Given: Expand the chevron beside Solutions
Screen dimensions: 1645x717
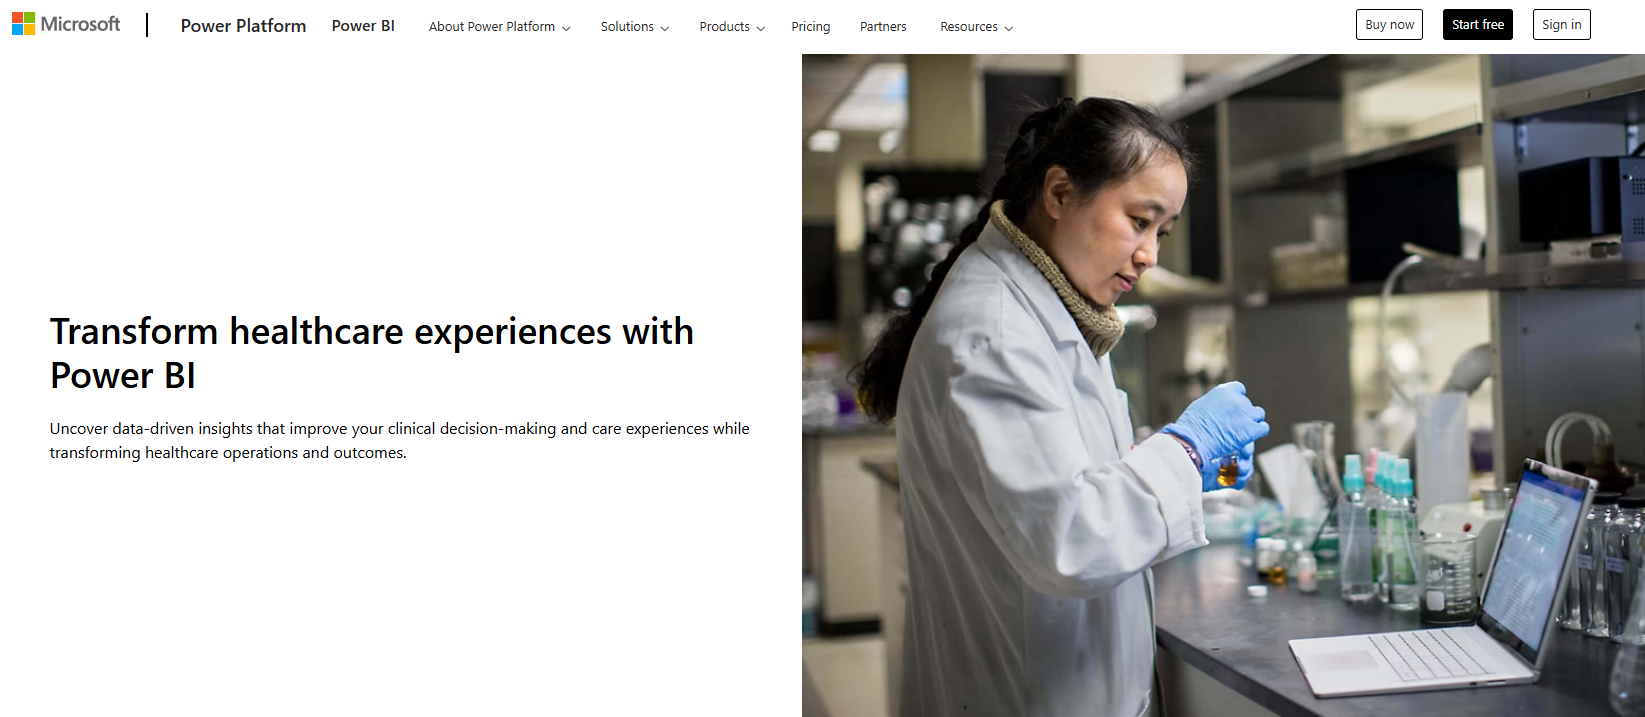Looking at the screenshot, I should tap(665, 28).
